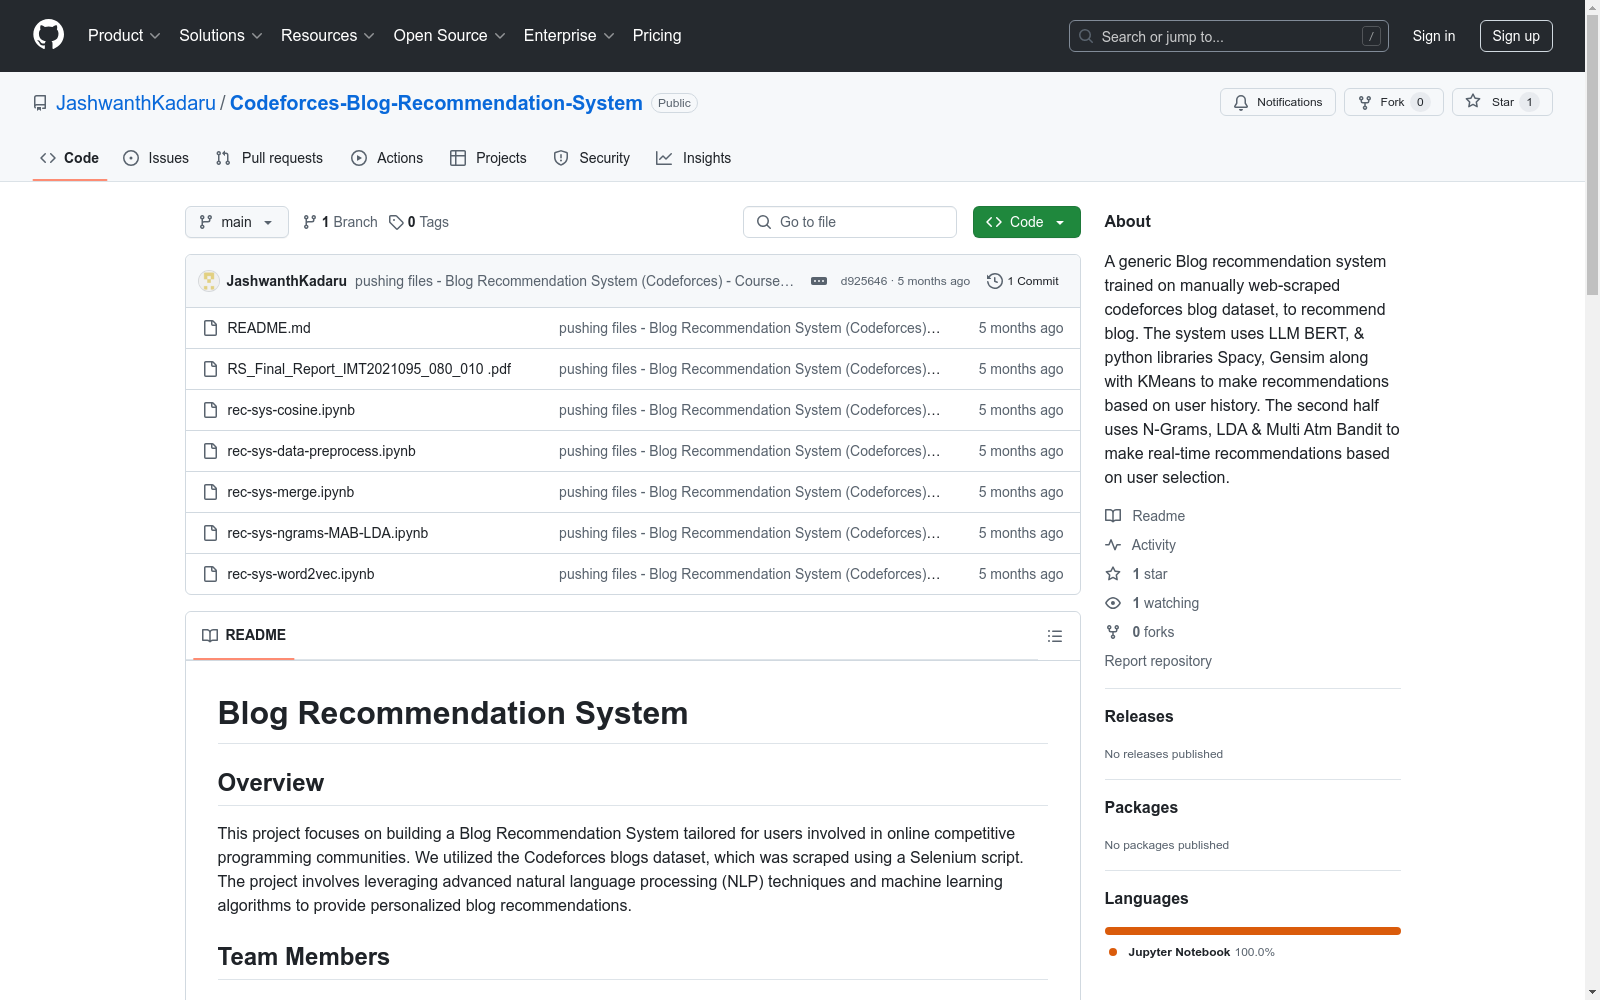Screen dimensions: 1600x1000
Task: Click file icon next to rec-sys-cosine.ipynb
Action: pos(210,410)
